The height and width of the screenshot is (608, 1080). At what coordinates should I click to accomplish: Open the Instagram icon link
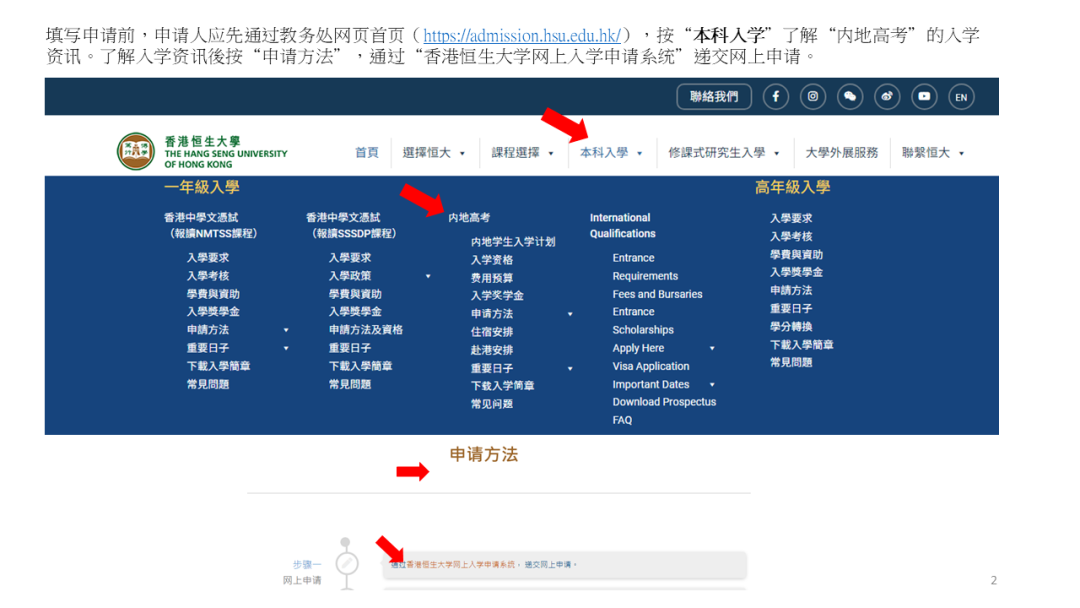coord(813,96)
